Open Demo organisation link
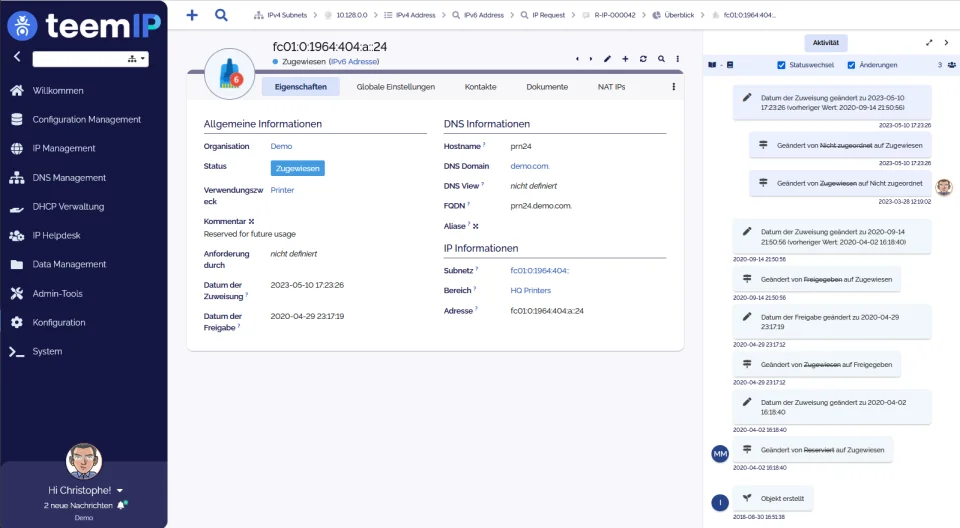This screenshot has height=528, width=960. point(281,146)
